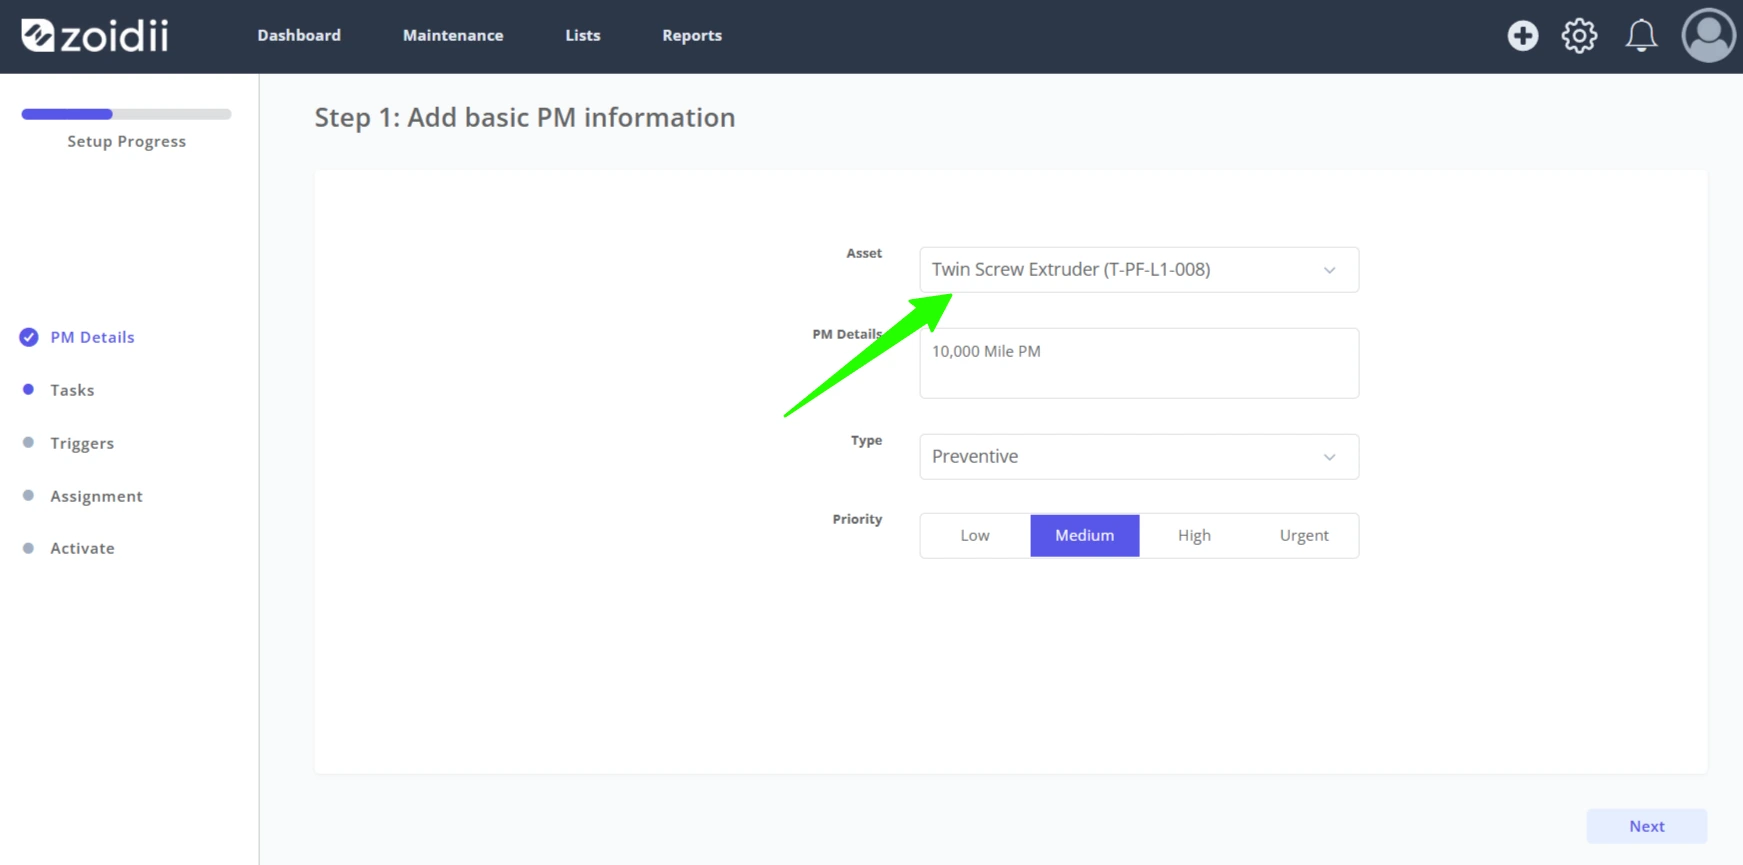Show notifications bell
The width and height of the screenshot is (1743, 865).
coord(1640,36)
